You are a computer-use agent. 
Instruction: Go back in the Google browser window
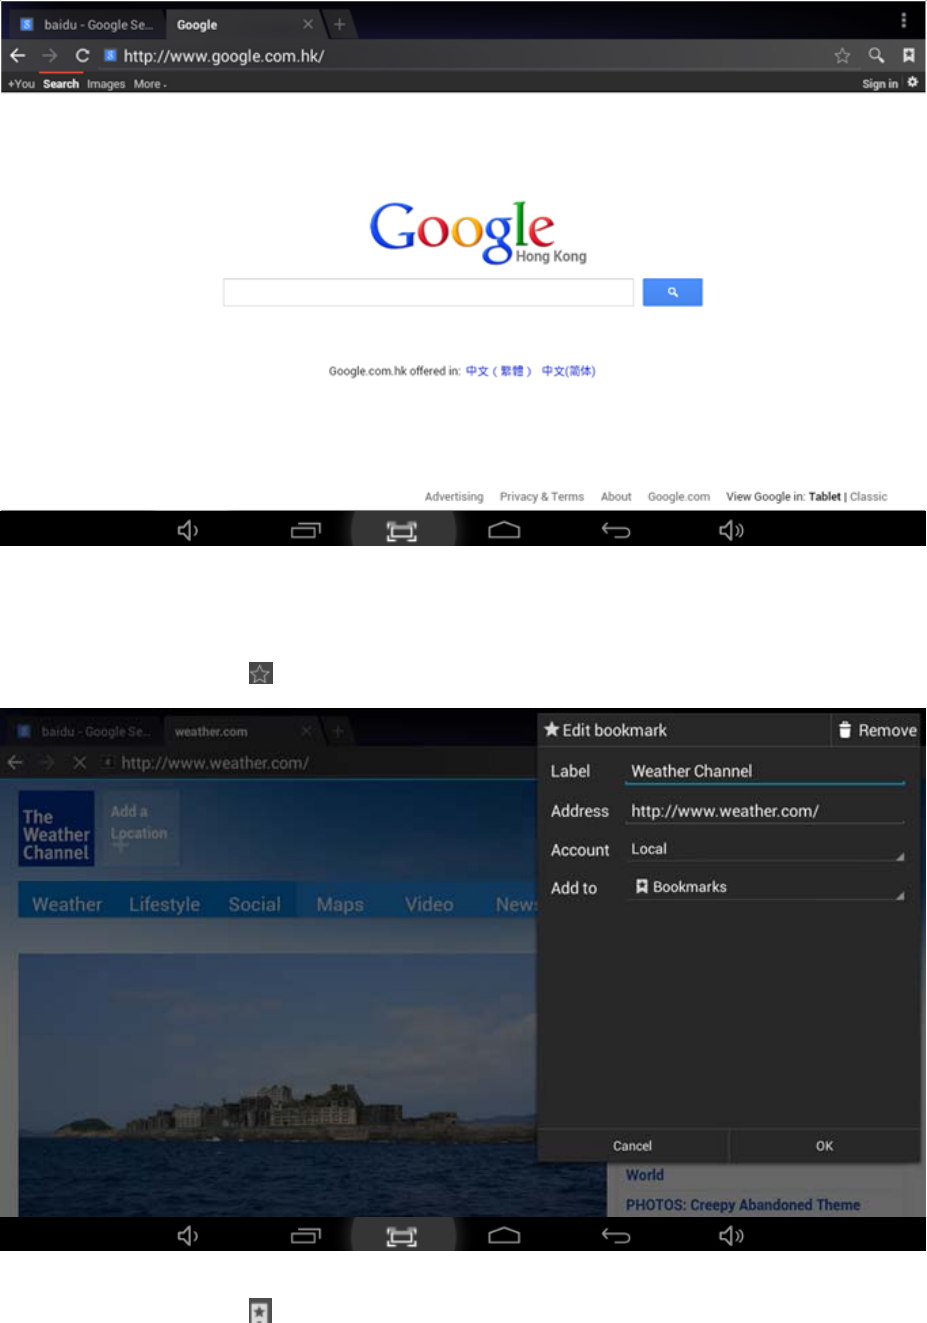[17, 55]
